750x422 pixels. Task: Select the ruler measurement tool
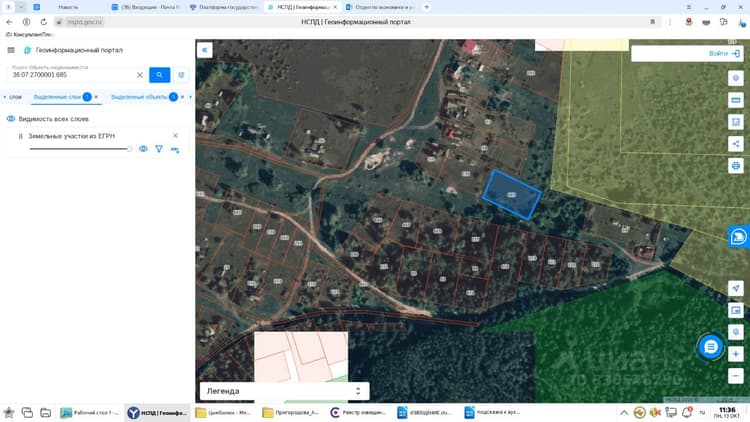[x=736, y=100]
